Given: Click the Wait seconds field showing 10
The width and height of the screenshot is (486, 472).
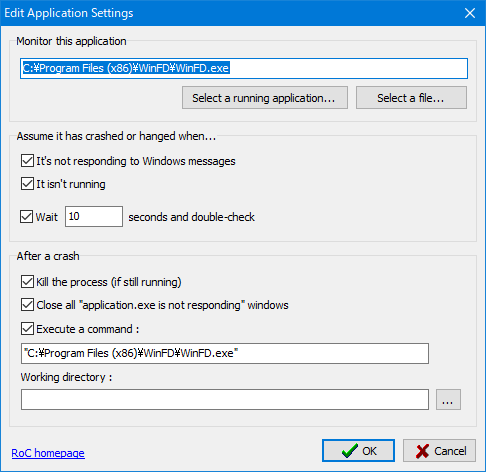Looking at the screenshot, I should click(x=94, y=216).
